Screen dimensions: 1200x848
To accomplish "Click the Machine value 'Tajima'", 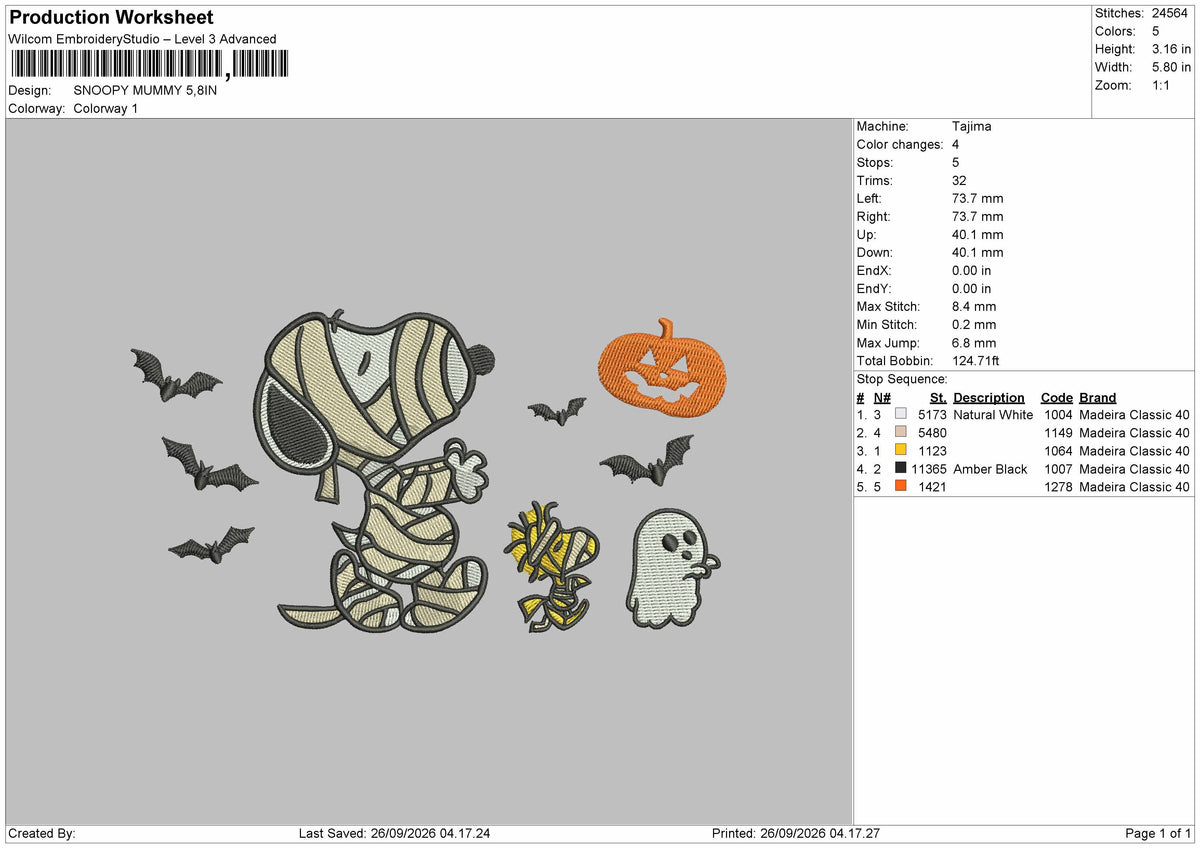I will [972, 127].
